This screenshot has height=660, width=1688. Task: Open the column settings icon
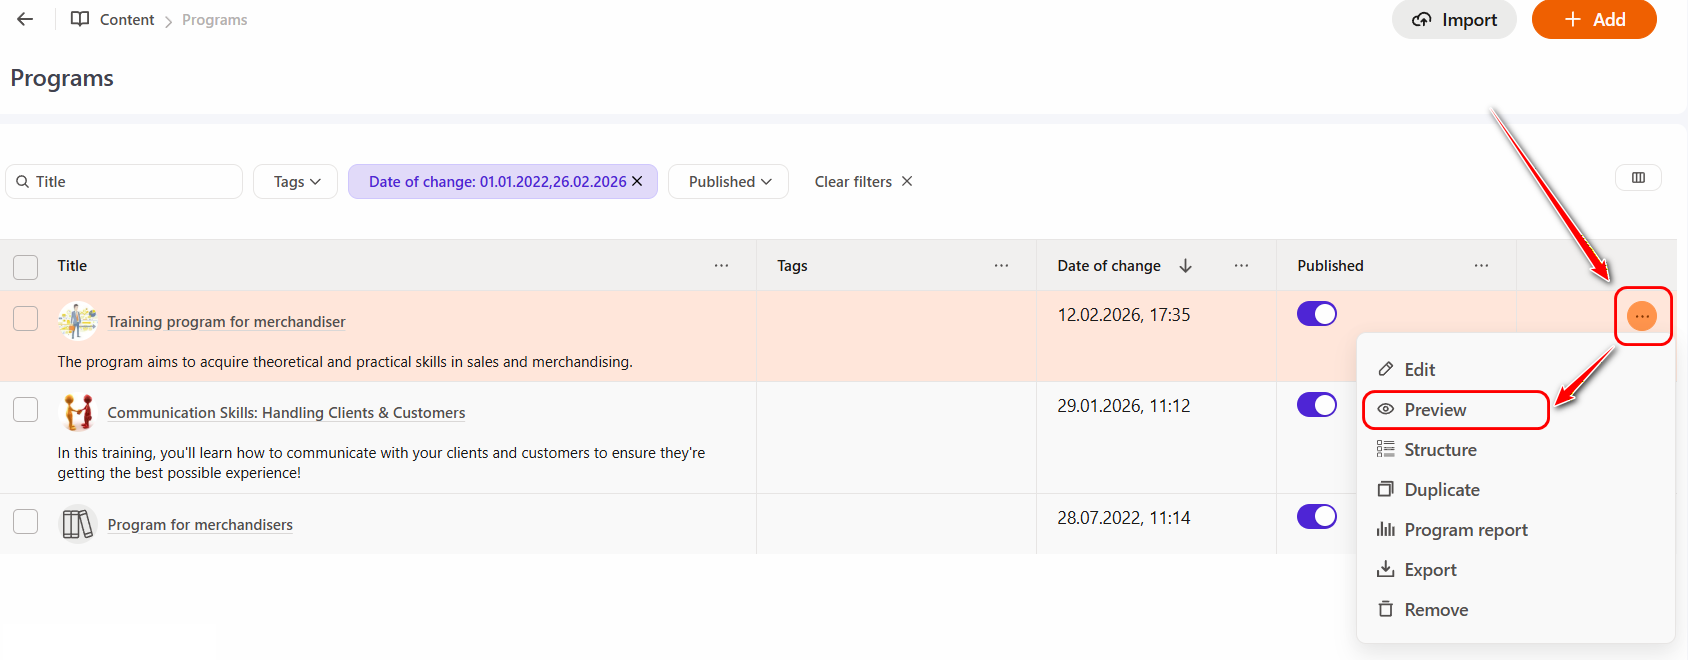[1638, 178]
